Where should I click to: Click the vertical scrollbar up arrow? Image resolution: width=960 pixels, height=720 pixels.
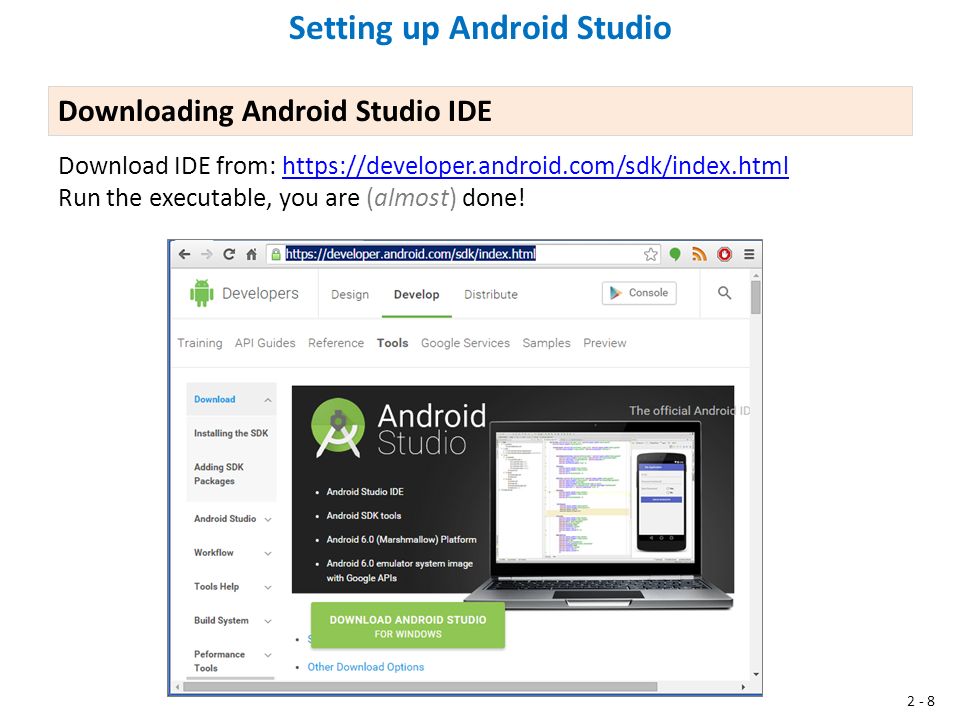point(756,276)
